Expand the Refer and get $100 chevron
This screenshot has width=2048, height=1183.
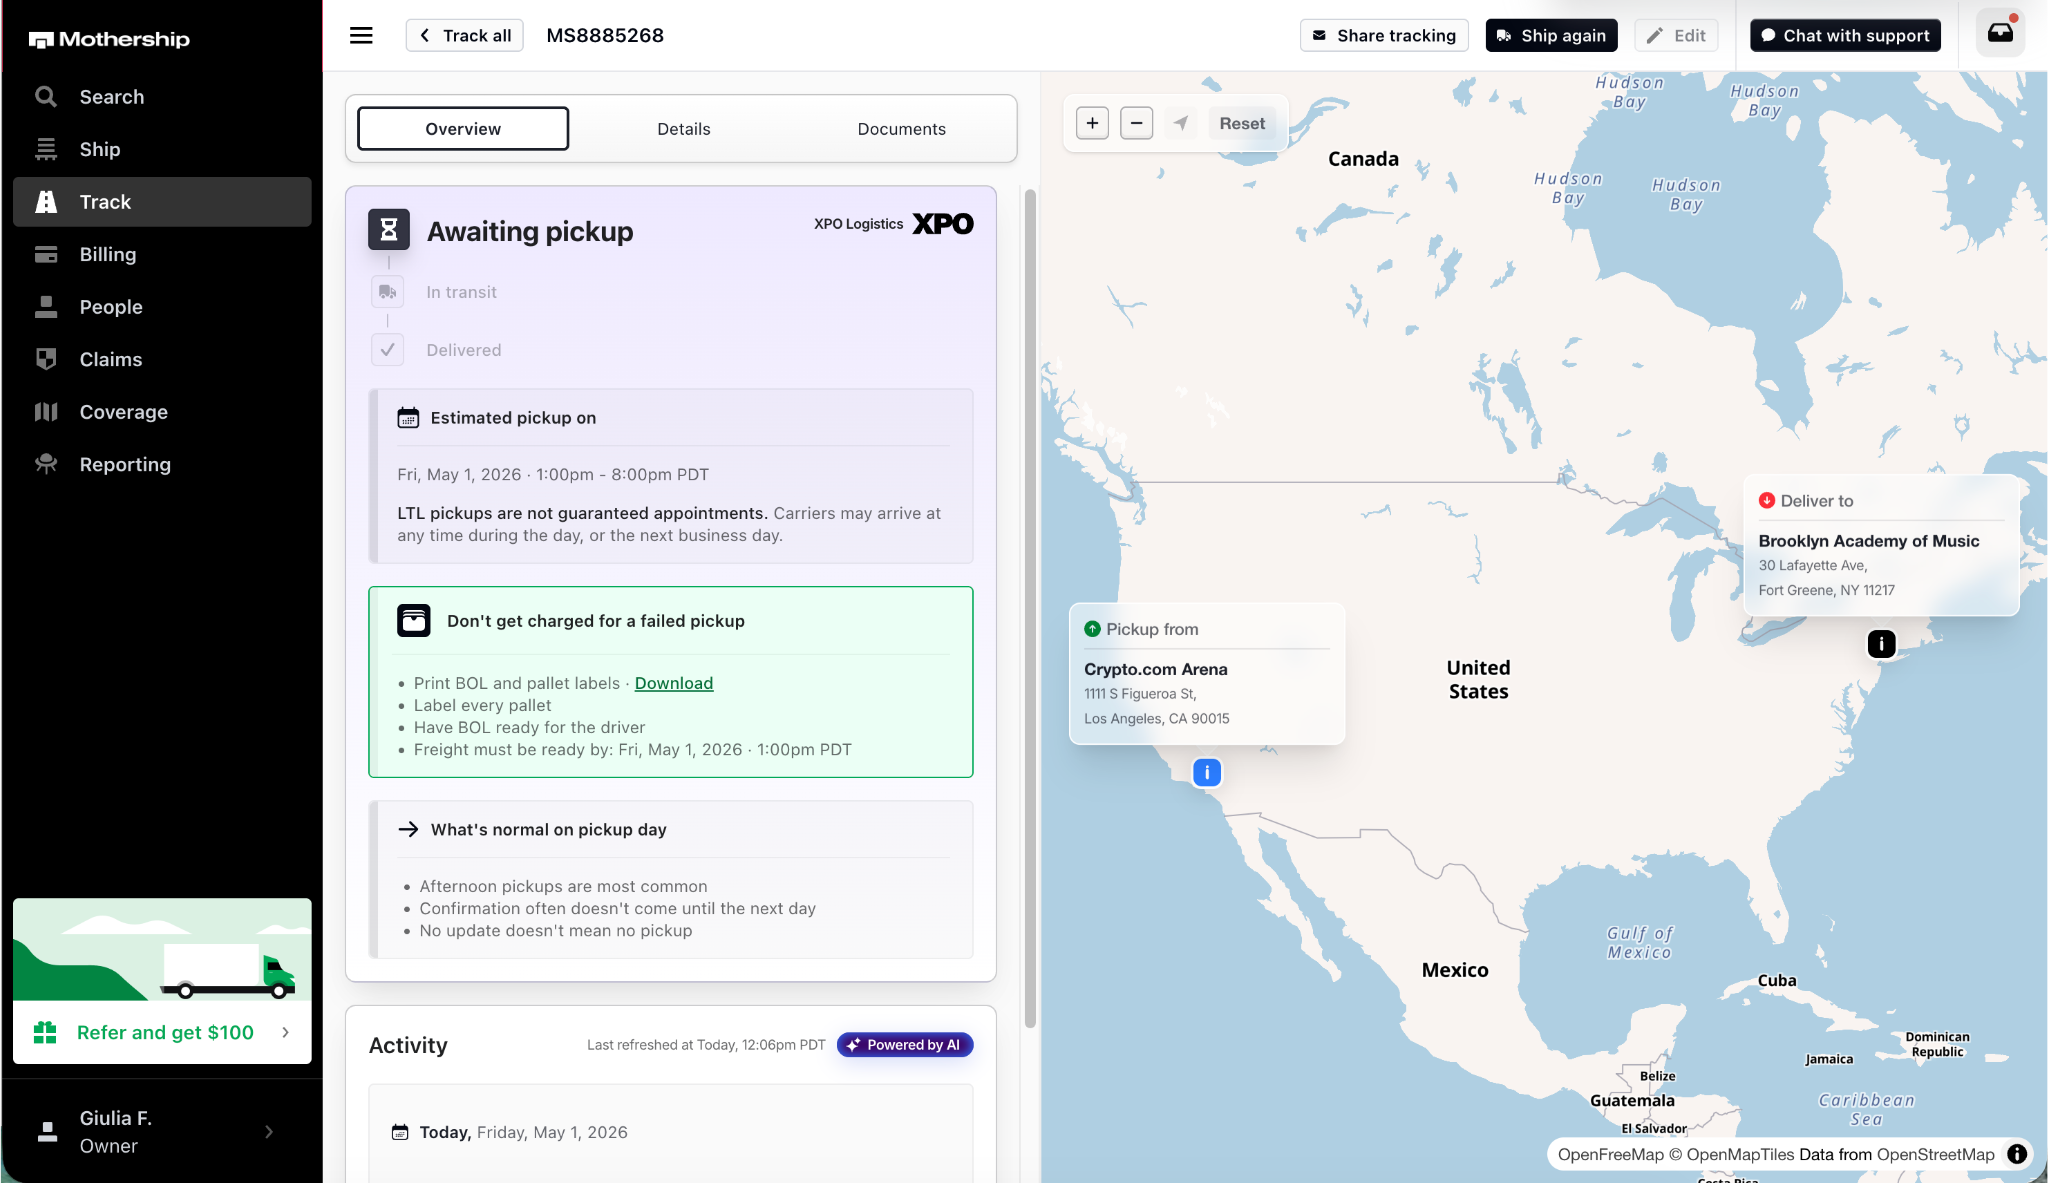(285, 1032)
